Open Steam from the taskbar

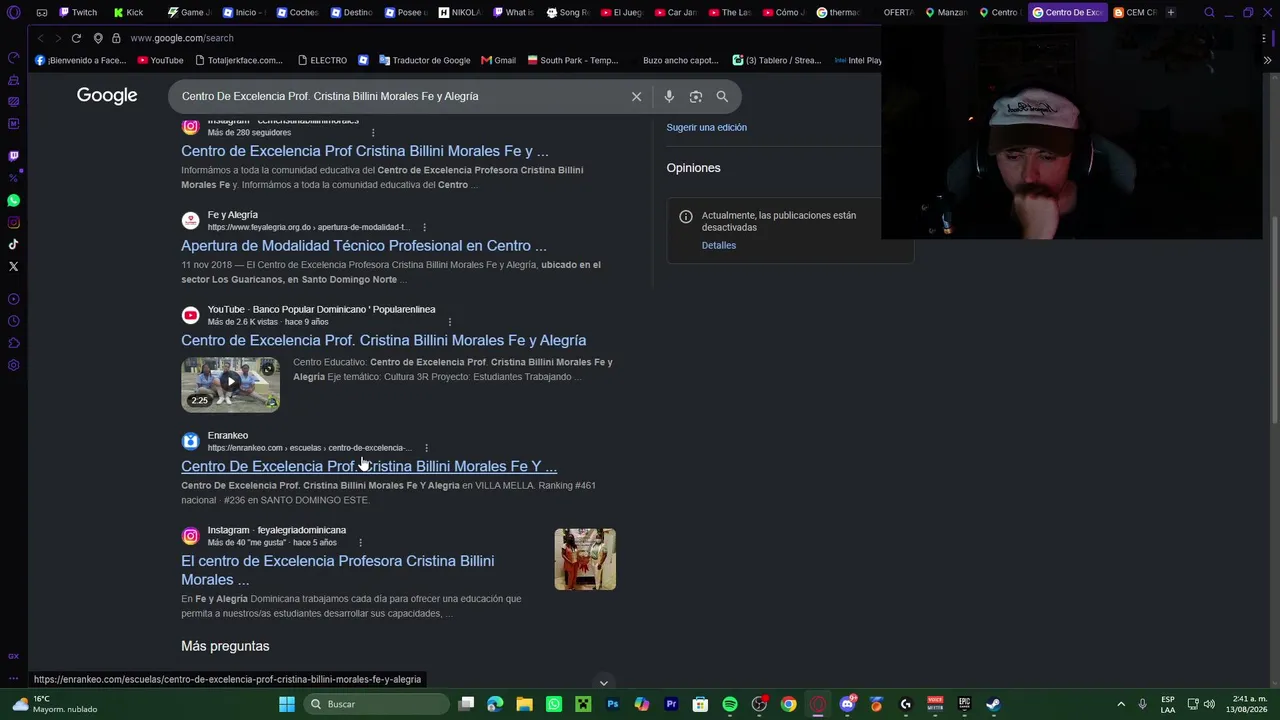(x=993, y=704)
